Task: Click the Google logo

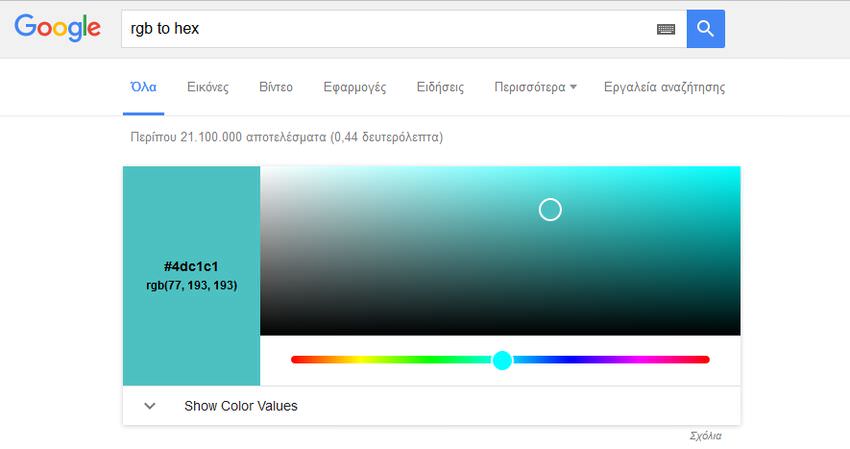Action: 57,28
